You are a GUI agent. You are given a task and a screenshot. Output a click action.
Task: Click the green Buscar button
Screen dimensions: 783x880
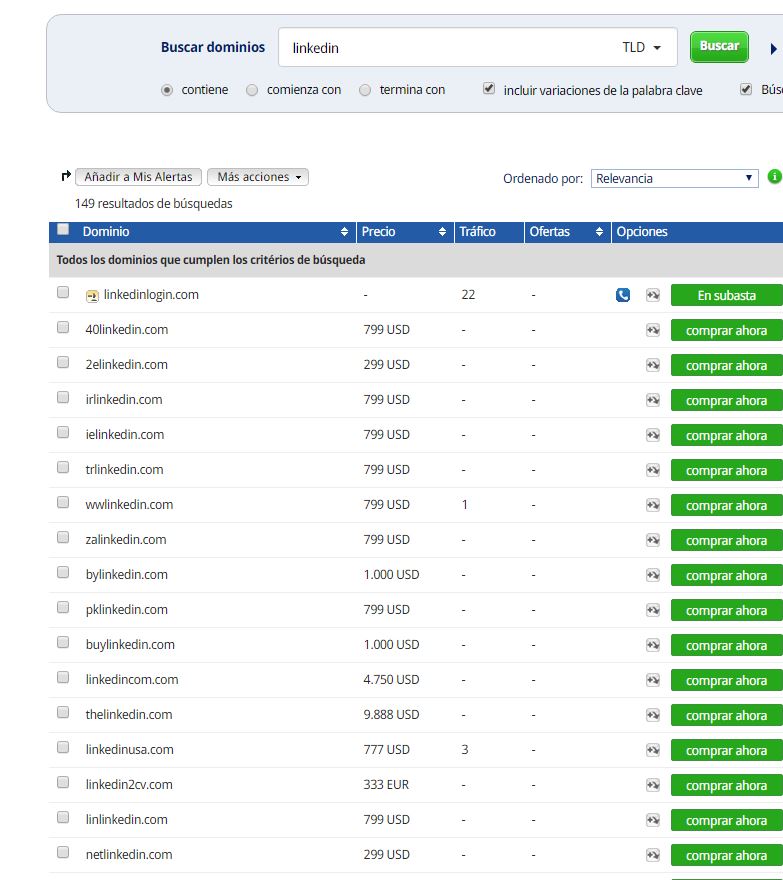(x=719, y=47)
